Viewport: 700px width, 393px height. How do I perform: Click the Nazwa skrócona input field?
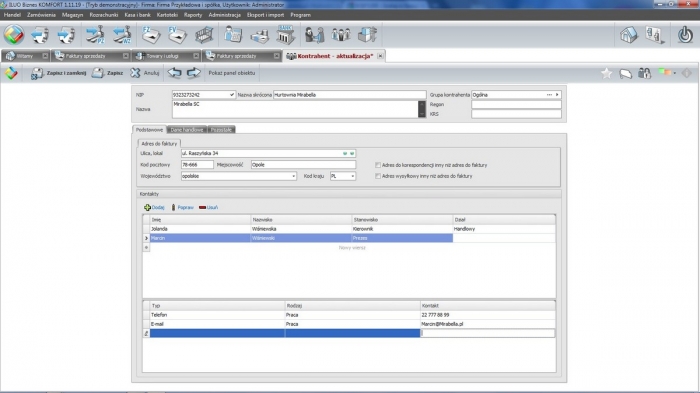(x=350, y=95)
